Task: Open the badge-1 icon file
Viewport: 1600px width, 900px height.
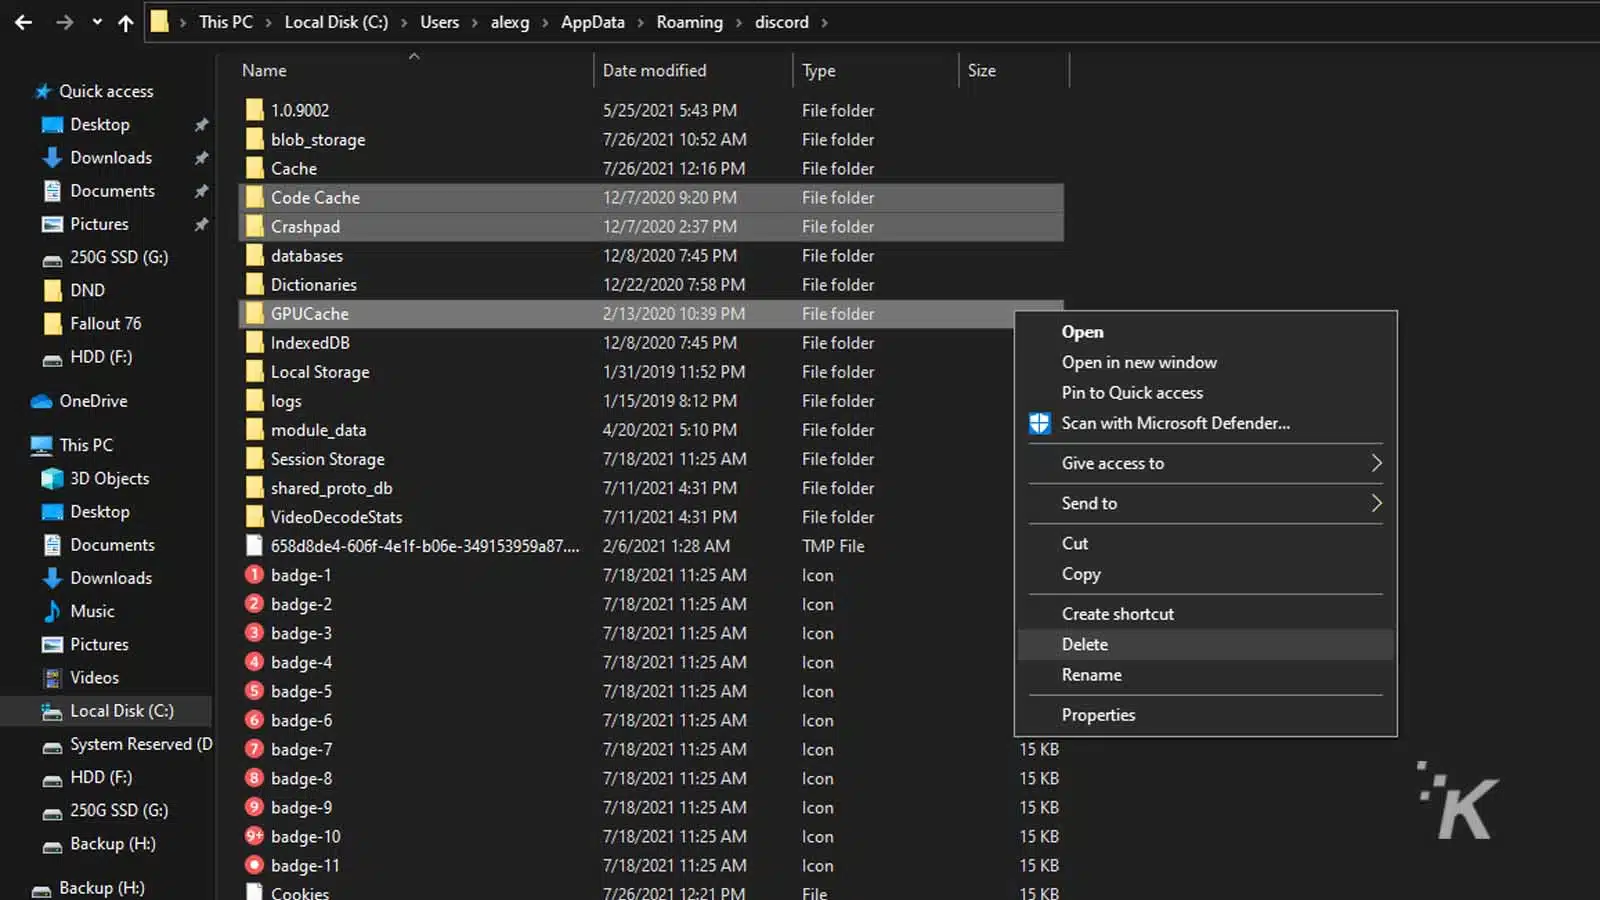Action: (300, 575)
